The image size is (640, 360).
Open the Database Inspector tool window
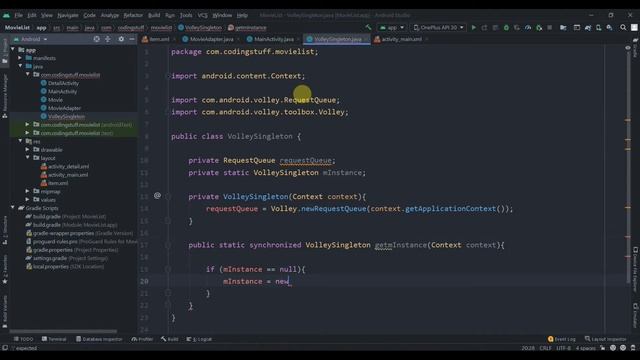point(99,339)
